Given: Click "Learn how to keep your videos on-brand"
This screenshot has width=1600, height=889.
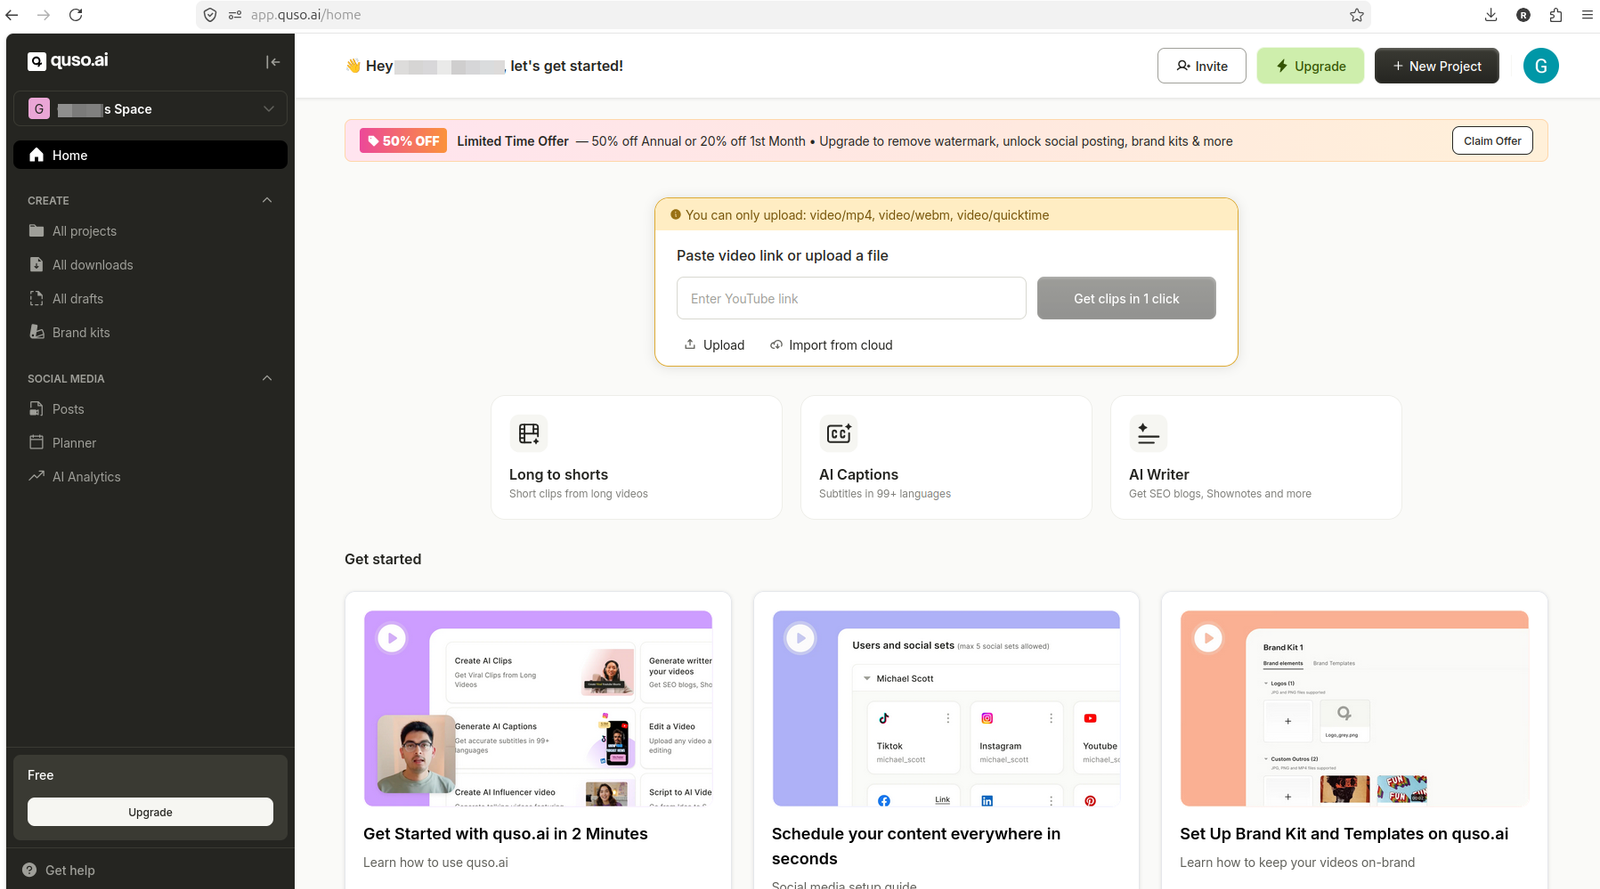Looking at the screenshot, I should pyautogui.click(x=1297, y=863).
